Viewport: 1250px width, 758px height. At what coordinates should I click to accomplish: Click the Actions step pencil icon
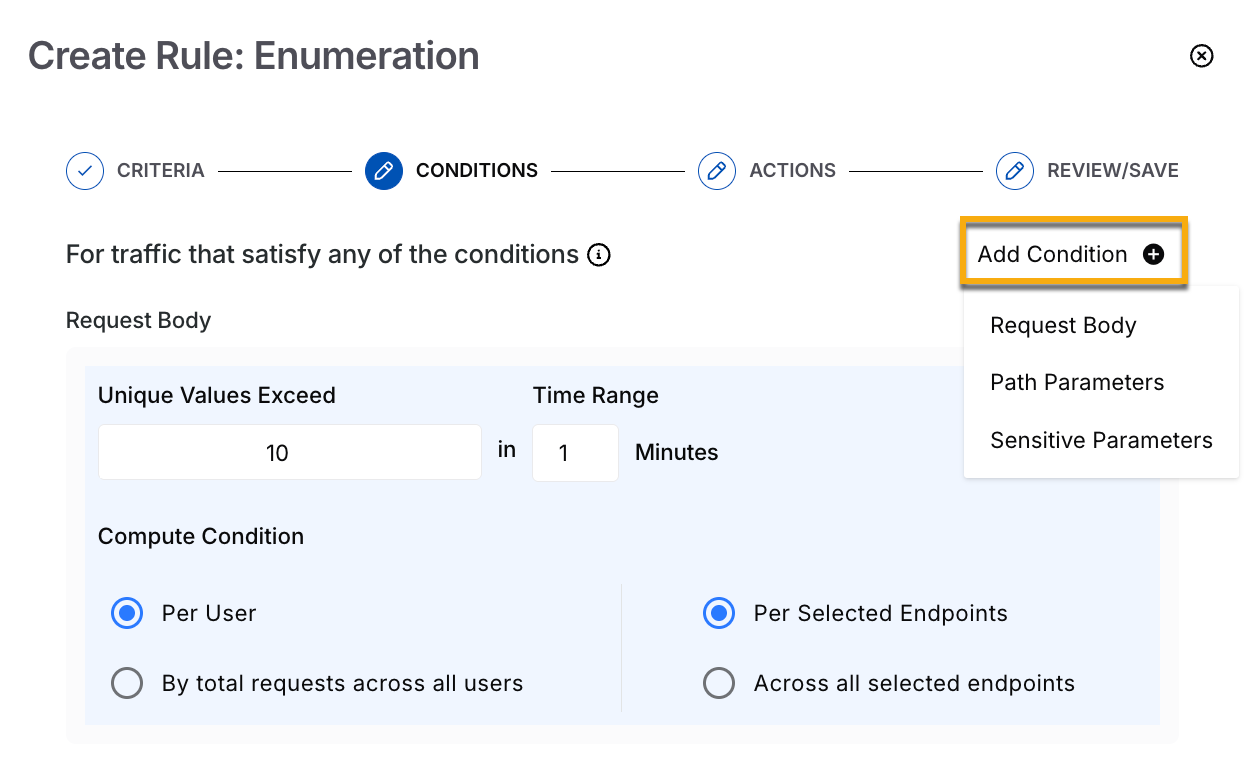click(x=717, y=171)
